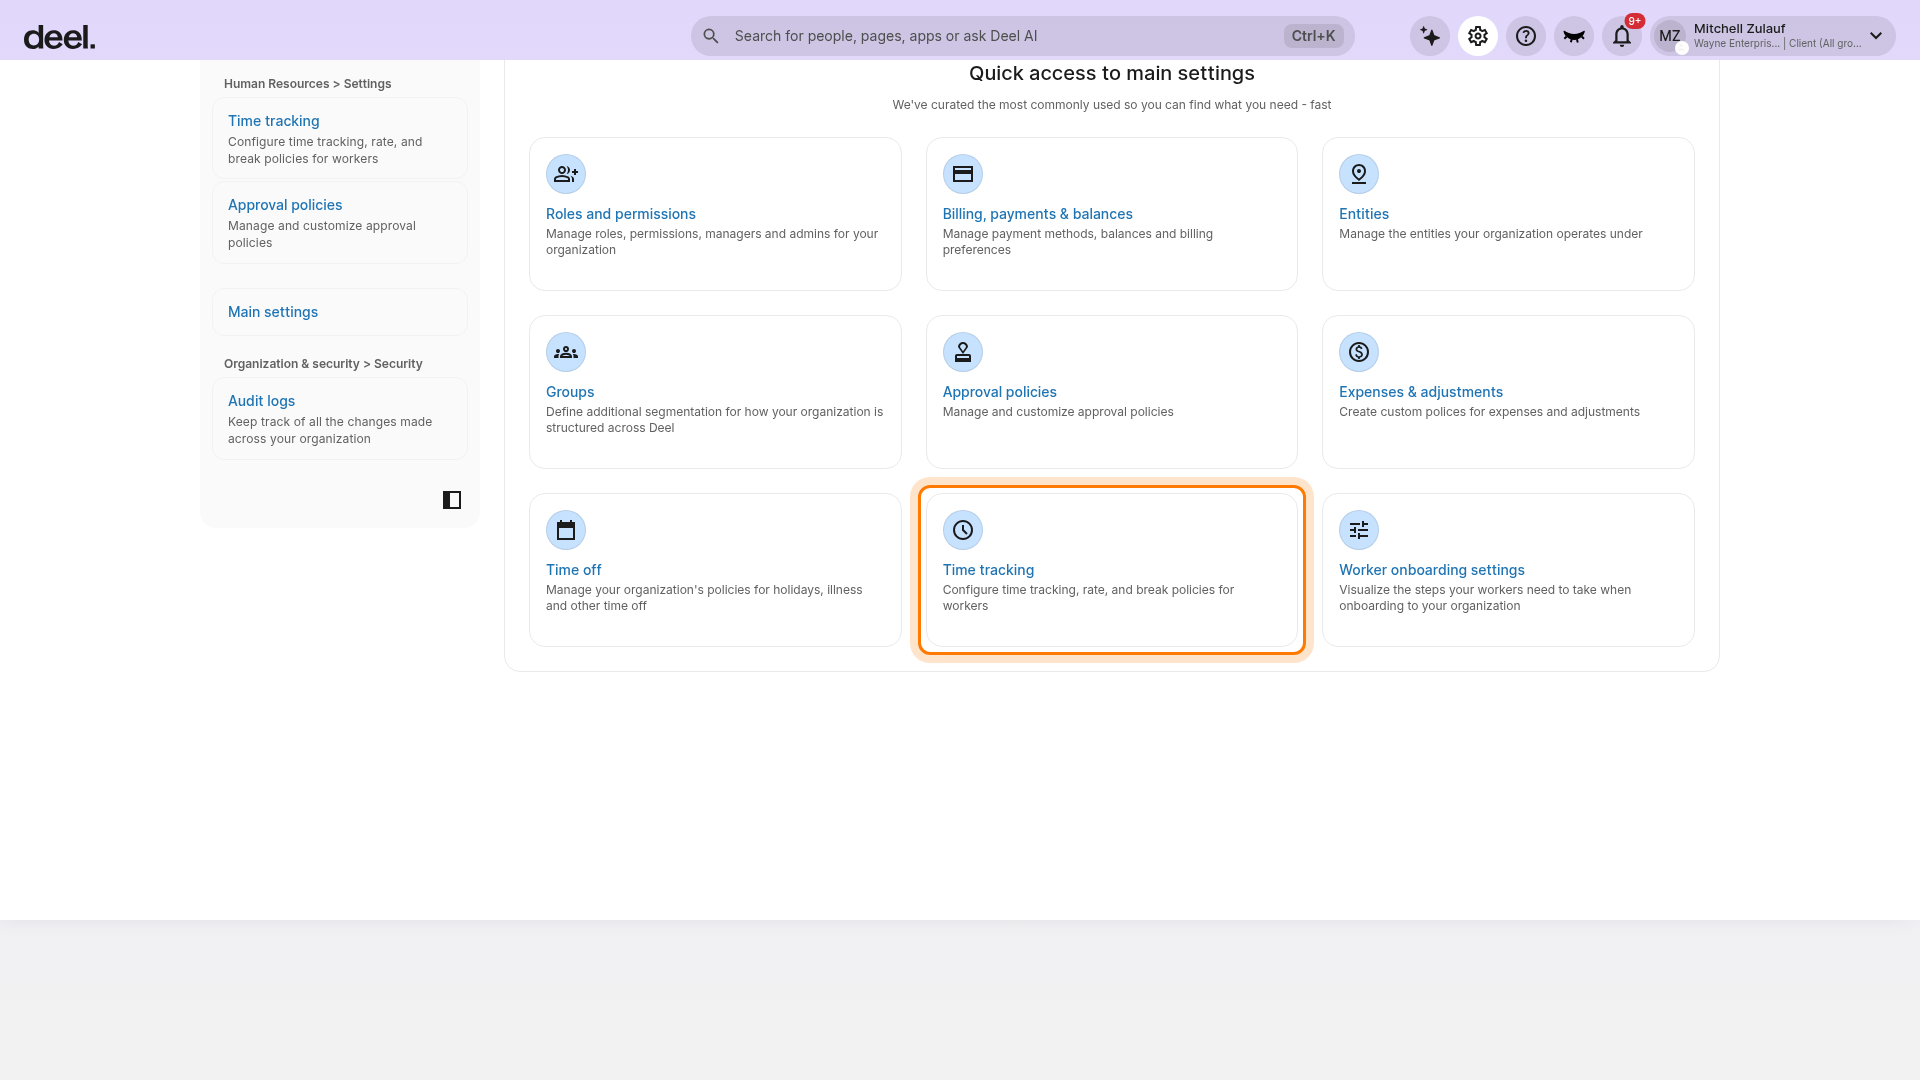Open the notifications bell
The height and width of the screenshot is (1080, 1920).
[x=1622, y=36]
